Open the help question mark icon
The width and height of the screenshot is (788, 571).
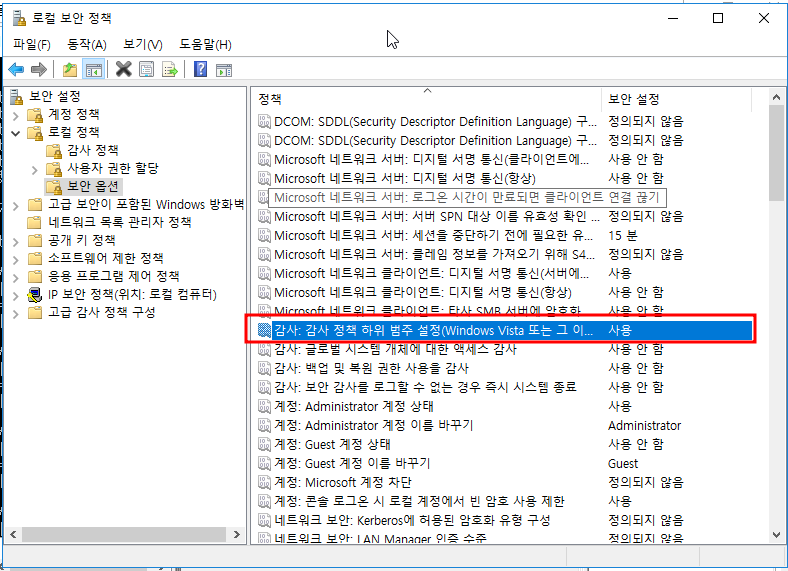(x=201, y=69)
